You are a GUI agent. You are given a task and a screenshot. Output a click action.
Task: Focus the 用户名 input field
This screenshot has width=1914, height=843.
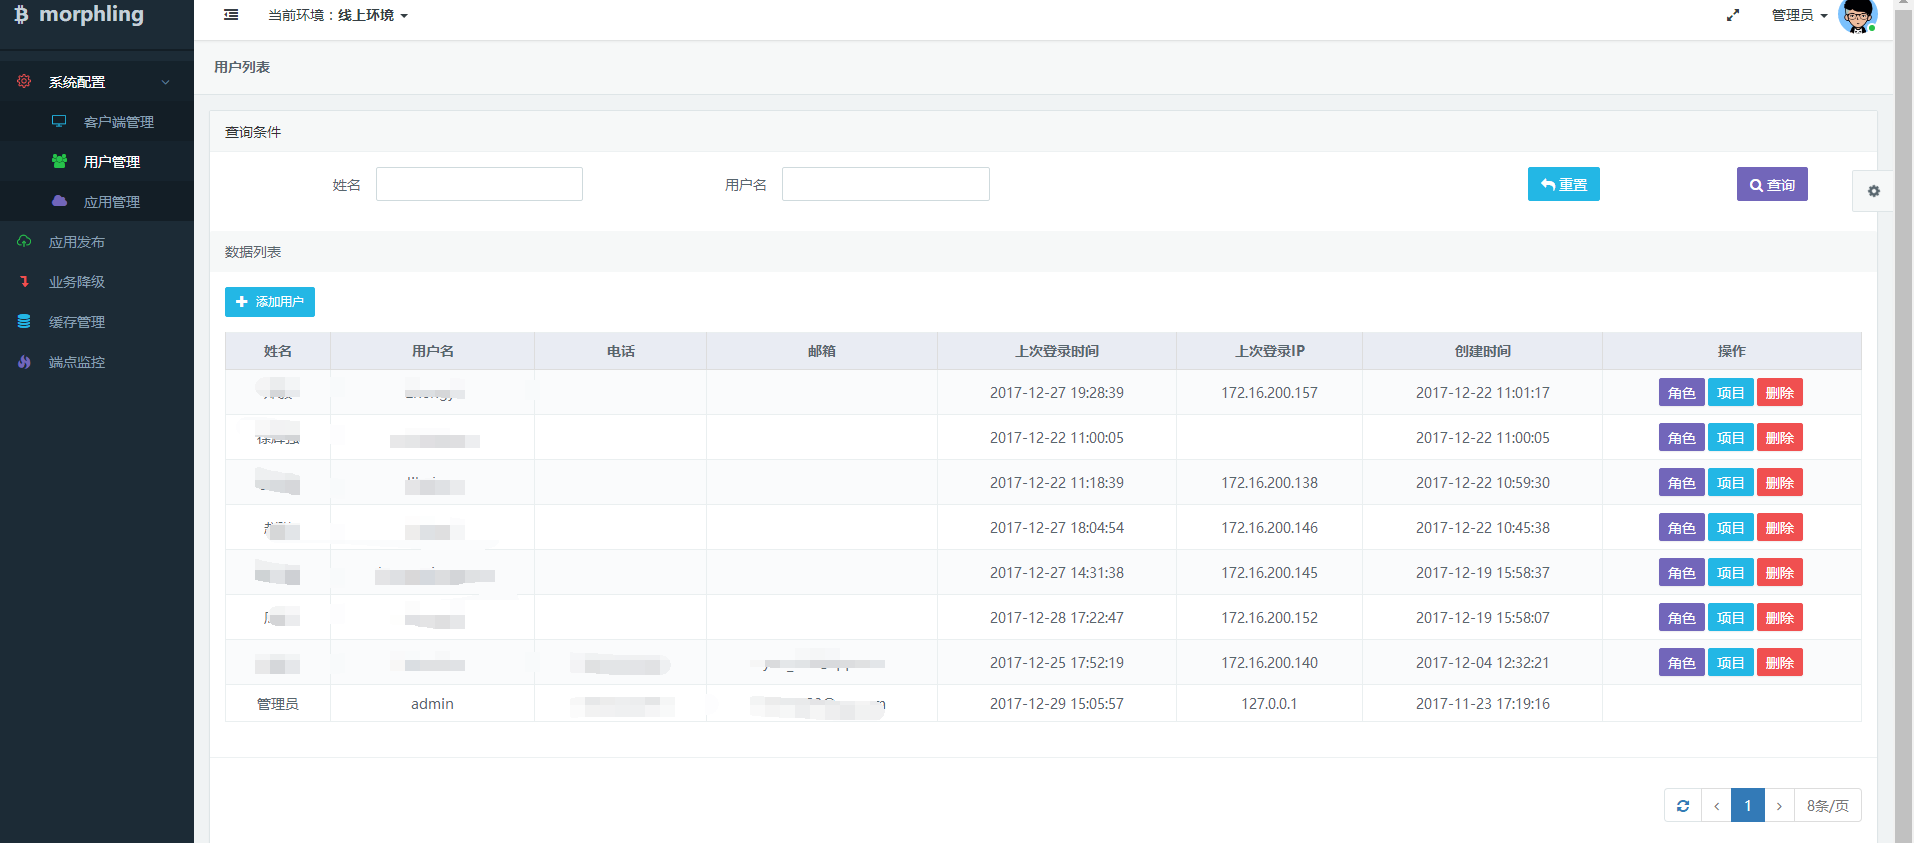click(x=886, y=184)
